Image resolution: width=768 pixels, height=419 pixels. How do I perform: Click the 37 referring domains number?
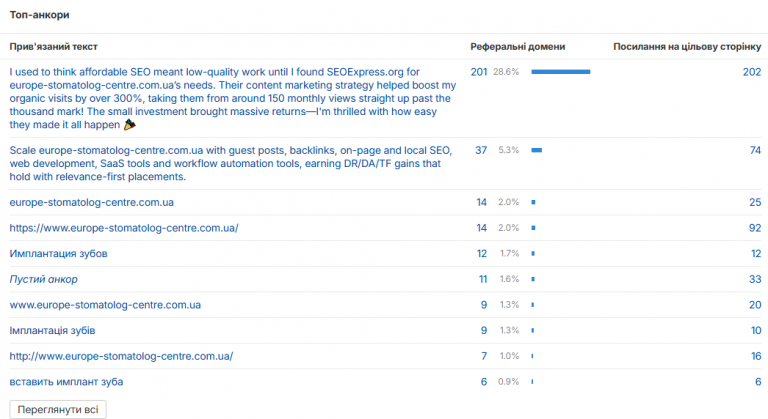coord(481,150)
